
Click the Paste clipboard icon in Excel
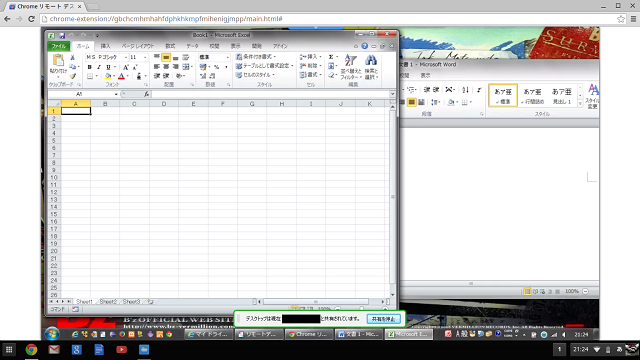point(58,60)
